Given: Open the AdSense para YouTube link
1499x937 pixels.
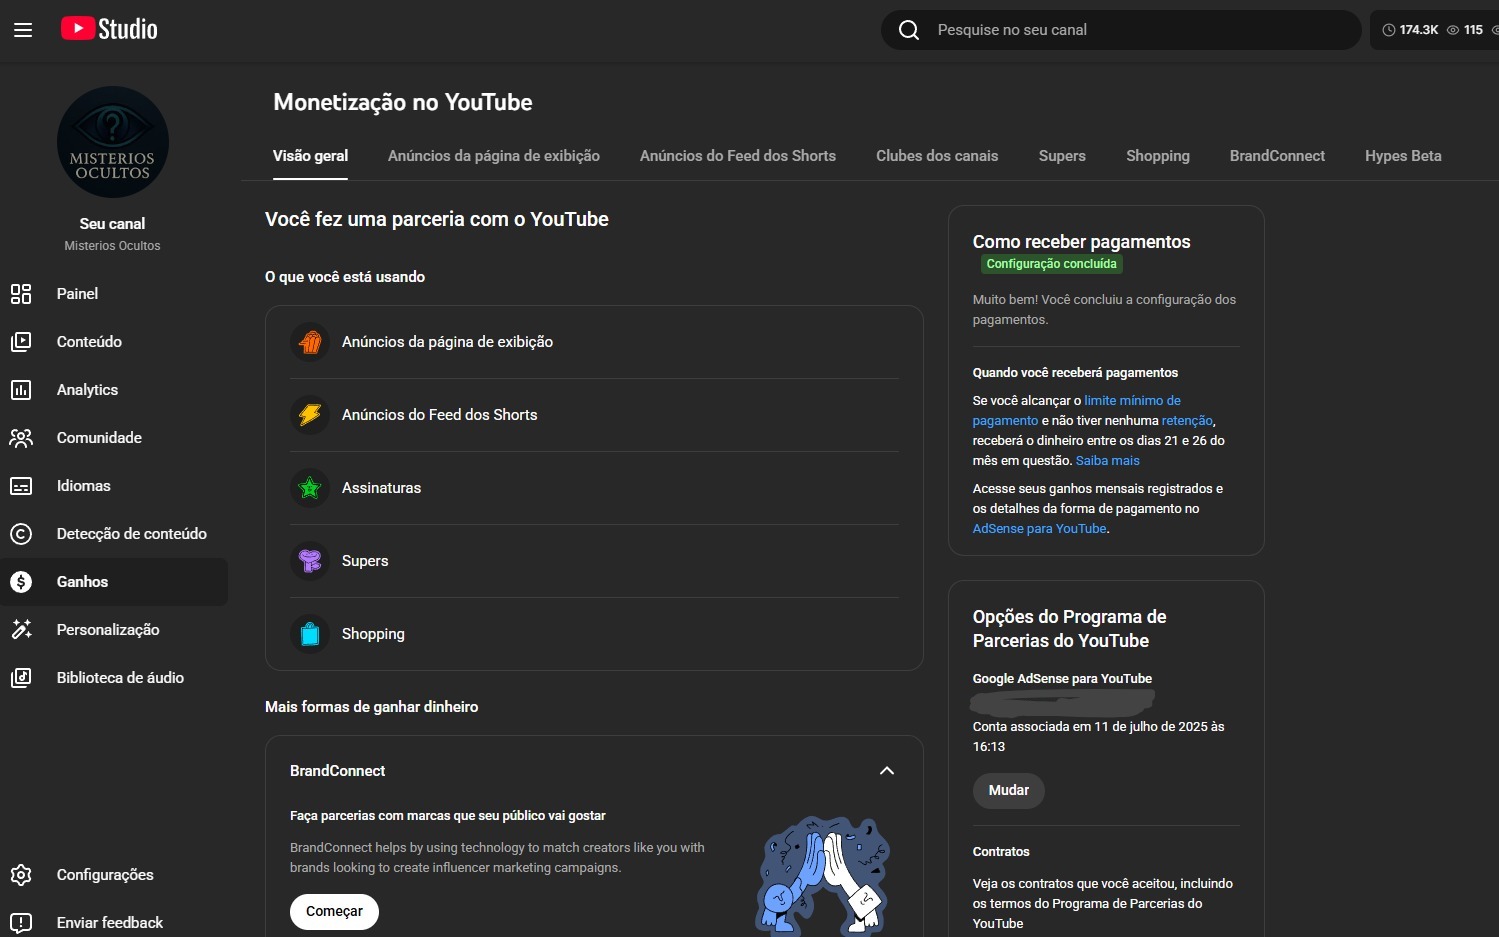Looking at the screenshot, I should pyautogui.click(x=1039, y=529).
